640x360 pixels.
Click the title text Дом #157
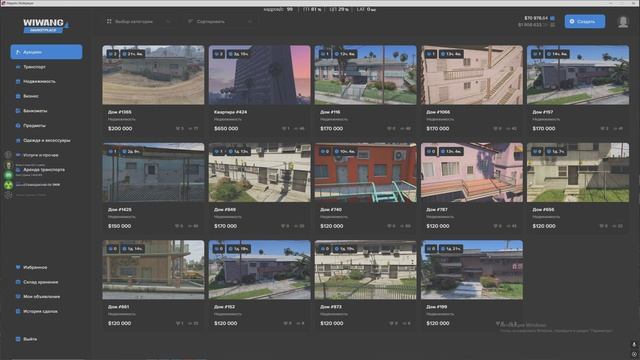point(542,112)
